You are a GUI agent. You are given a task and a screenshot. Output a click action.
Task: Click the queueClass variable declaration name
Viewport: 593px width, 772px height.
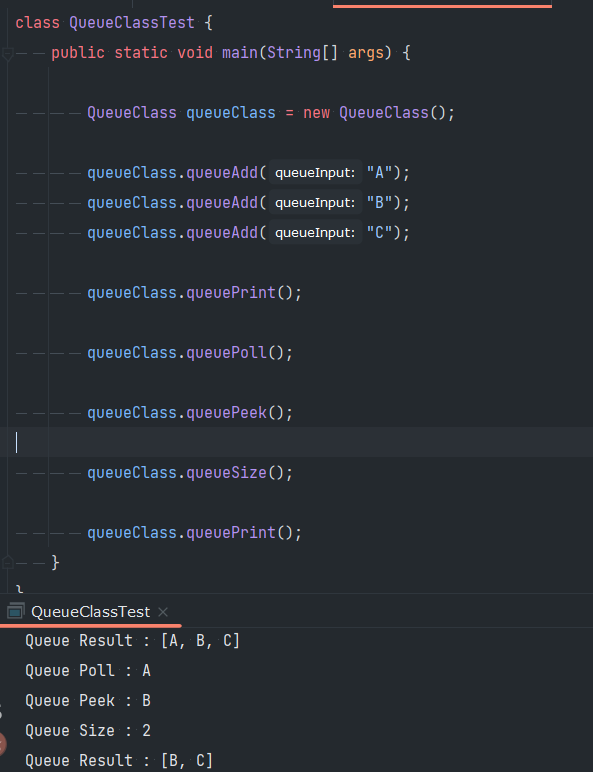click(x=231, y=113)
